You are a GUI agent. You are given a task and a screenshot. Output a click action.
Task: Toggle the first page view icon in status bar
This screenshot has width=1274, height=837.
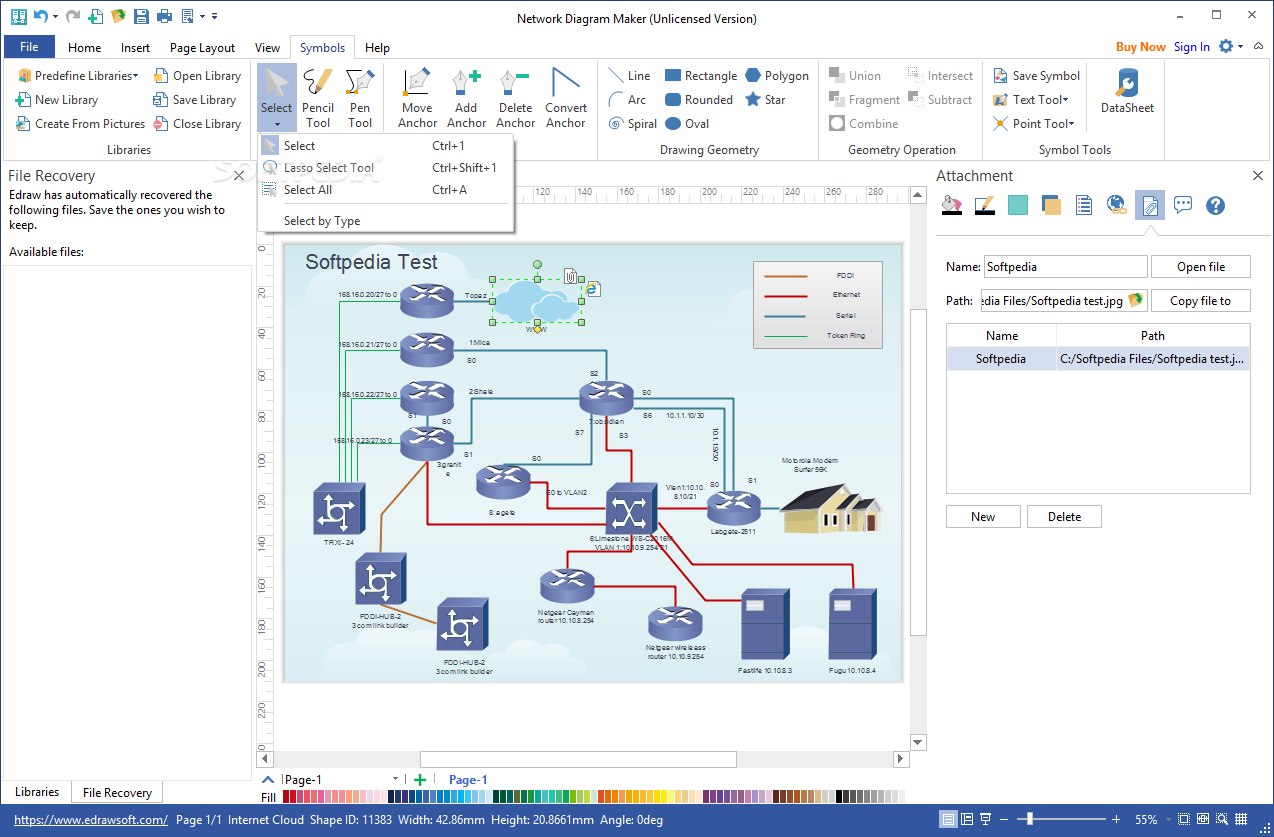pyautogui.click(x=948, y=820)
